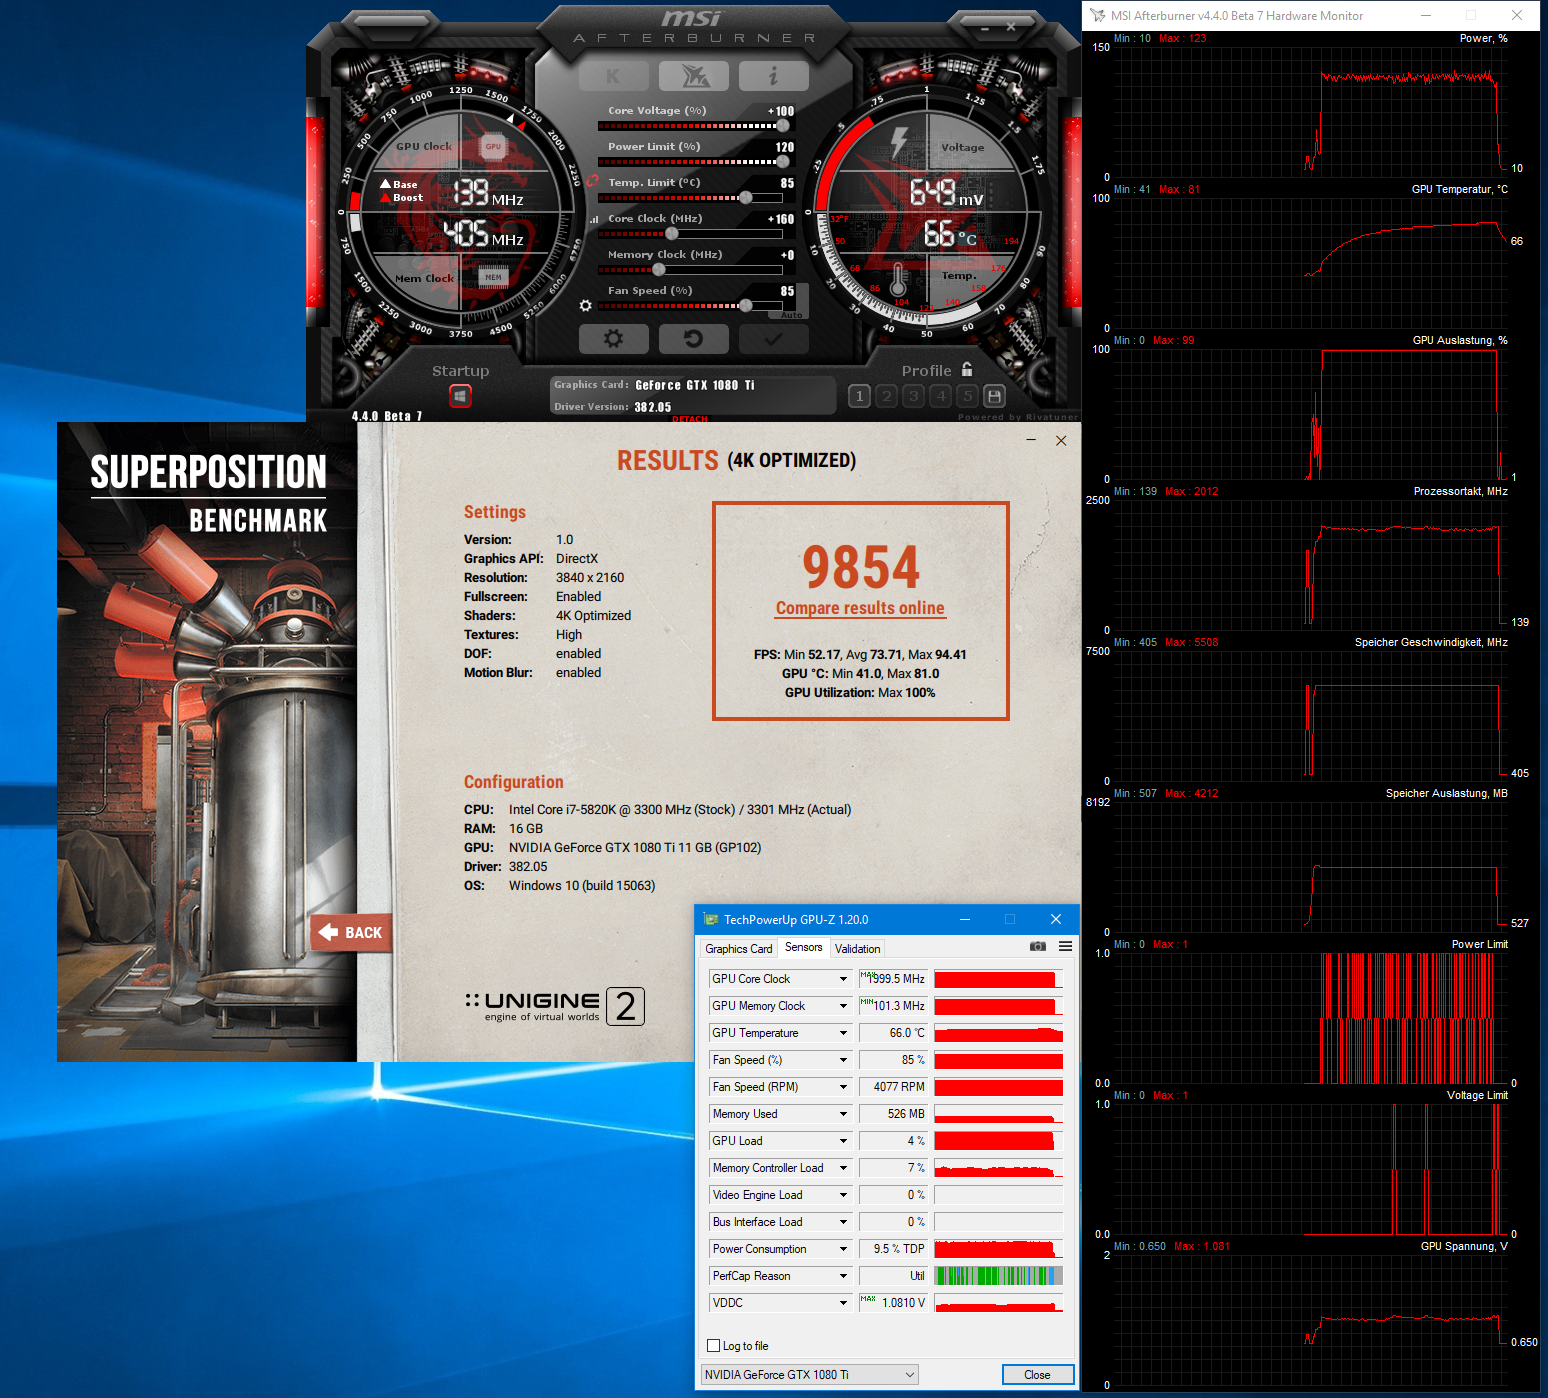Click the GPU-Z title bar app icon
The image size is (1548, 1398).
click(711, 919)
